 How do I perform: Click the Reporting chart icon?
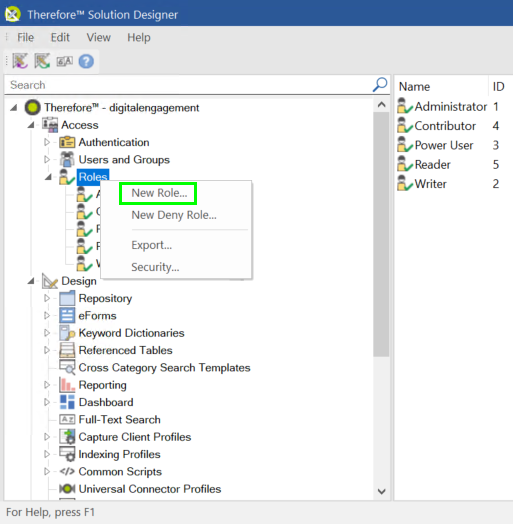pyautogui.click(x=67, y=385)
